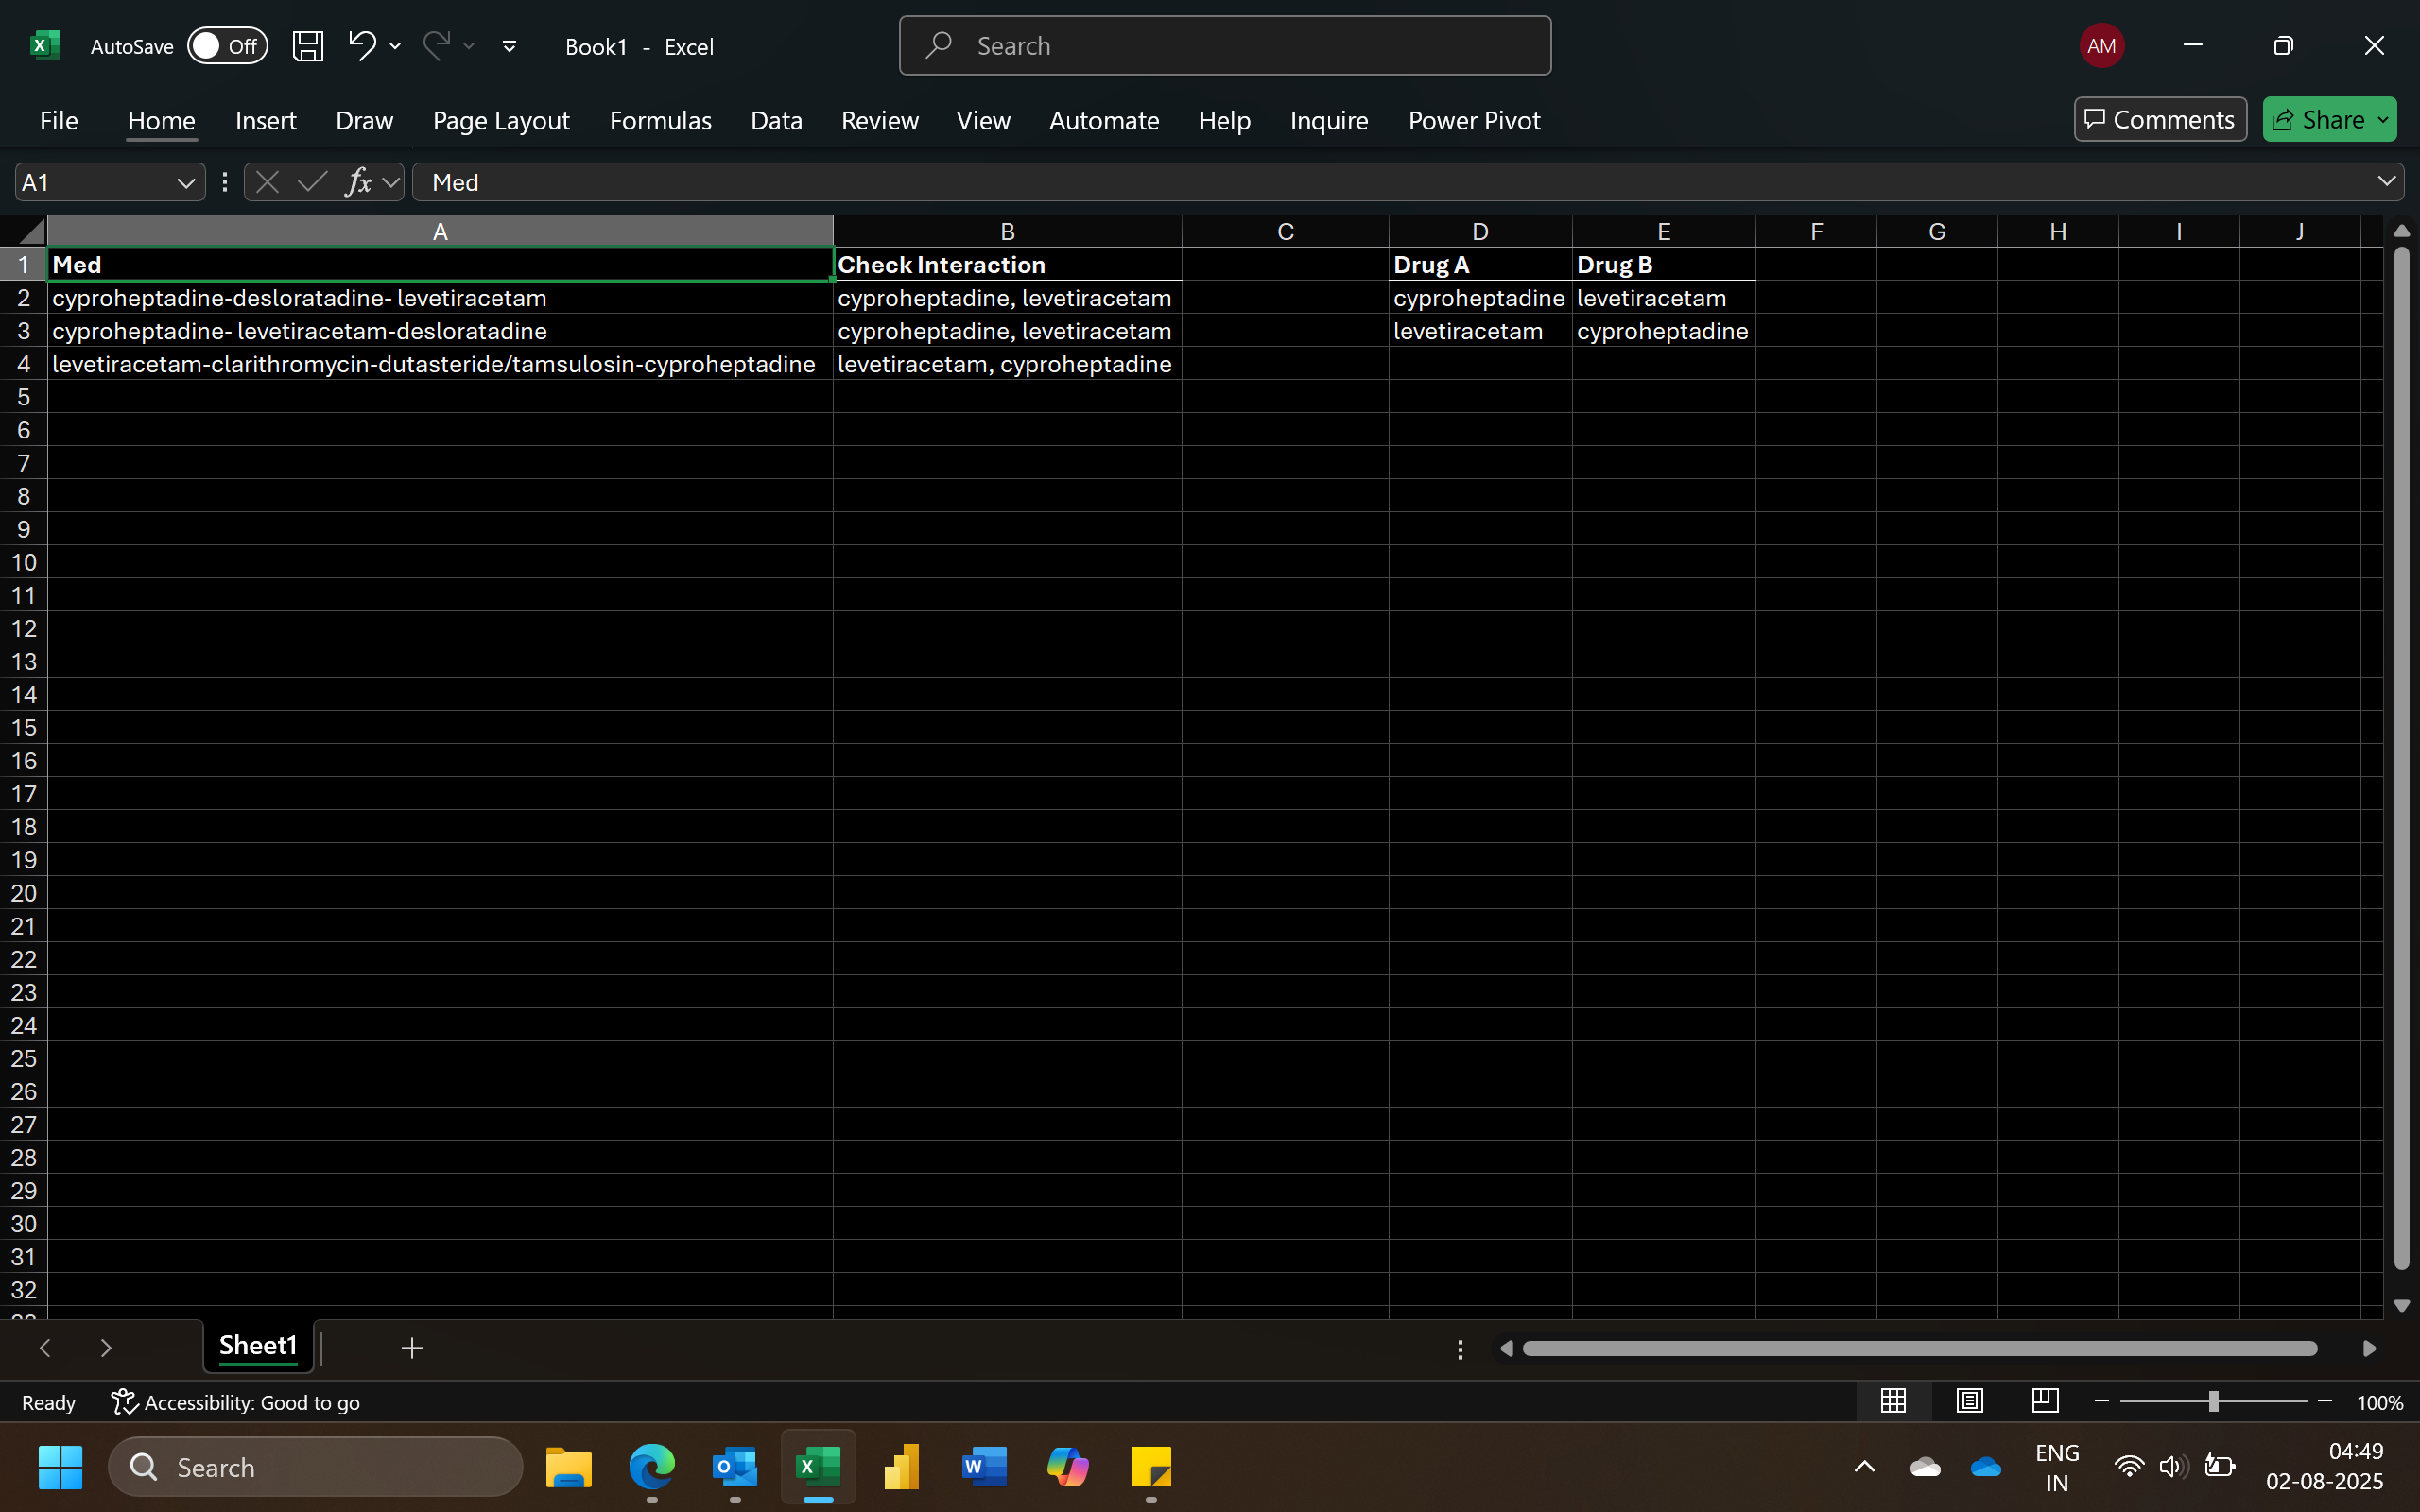The height and width of the screenshot is (1512, 2420).
Task: Open Share button dropdown arrow
Action: pyautogui.click(x=2384, y=120)
